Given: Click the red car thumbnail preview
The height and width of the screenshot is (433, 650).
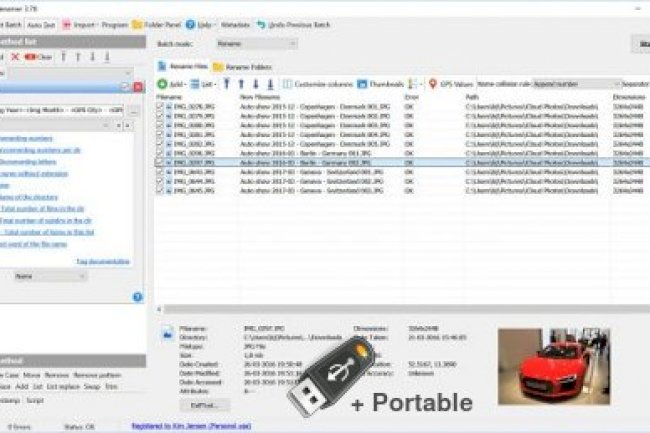Looking at the screenshot, I should [x=554, y=366].
